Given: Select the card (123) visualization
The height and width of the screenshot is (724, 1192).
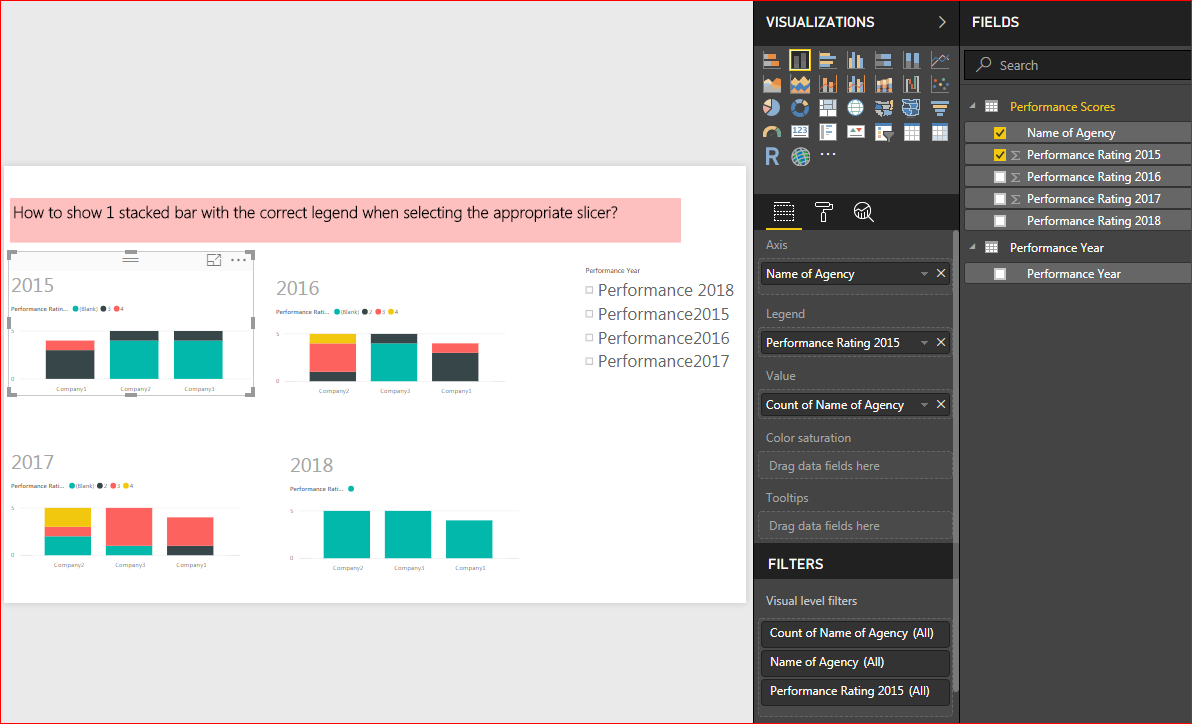Looking at the screenshot, I should (800, 132).
